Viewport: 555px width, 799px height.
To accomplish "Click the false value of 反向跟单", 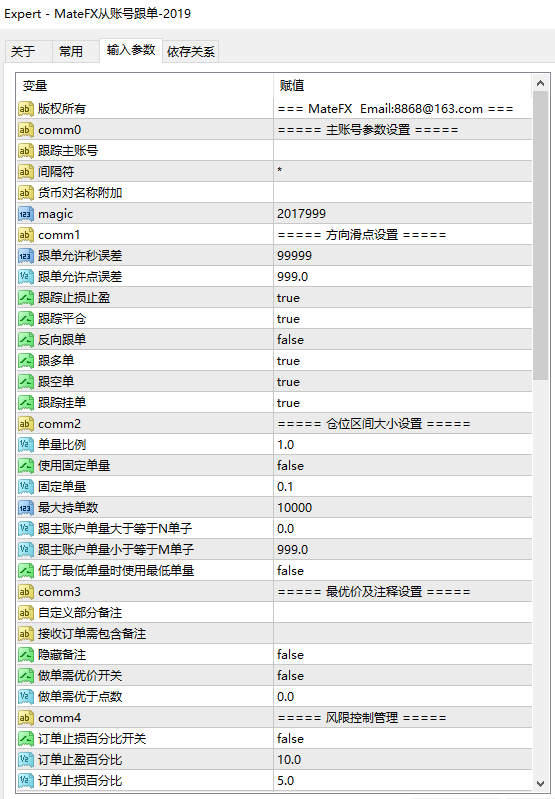I will click(x=290, y=339).
